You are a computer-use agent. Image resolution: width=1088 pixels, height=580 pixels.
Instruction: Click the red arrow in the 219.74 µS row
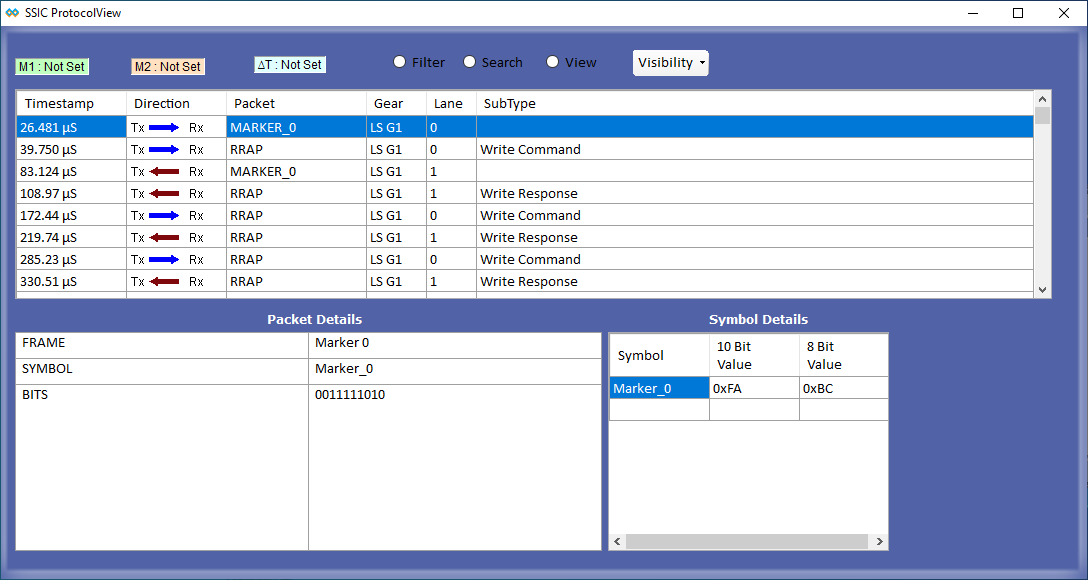(164, 238)
